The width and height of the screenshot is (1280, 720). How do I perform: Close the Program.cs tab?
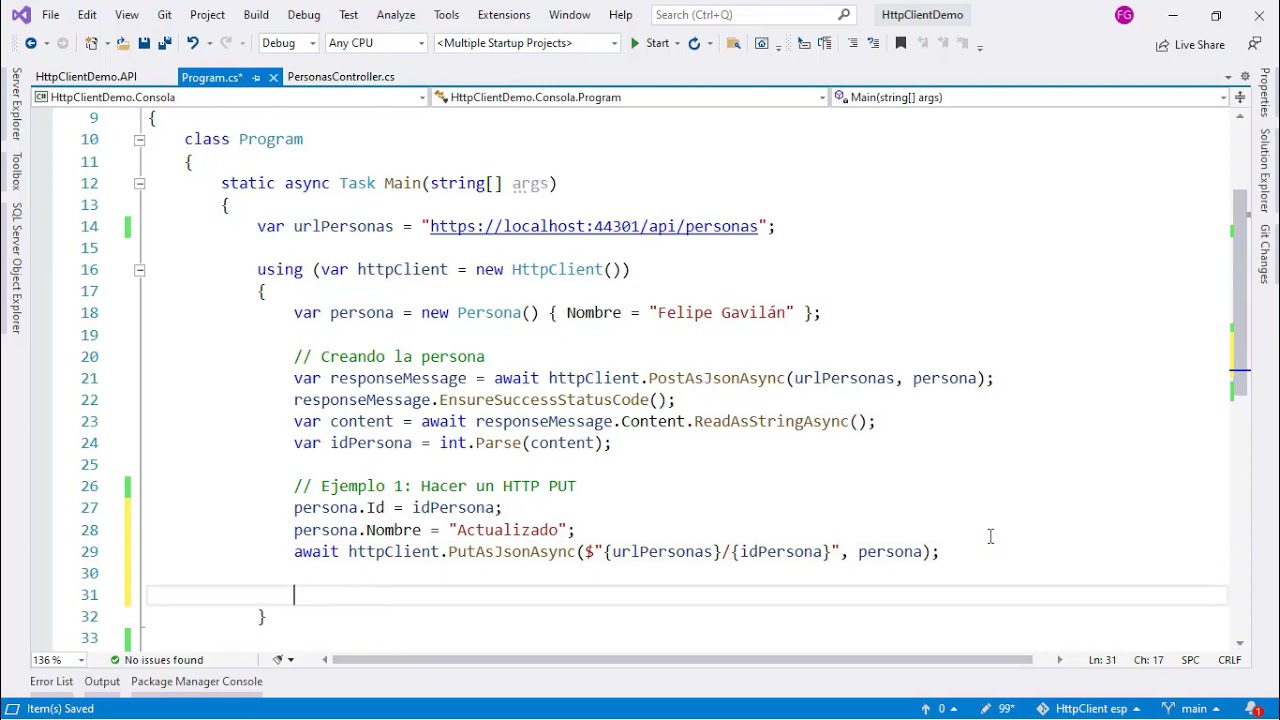(x=273, y=77)
